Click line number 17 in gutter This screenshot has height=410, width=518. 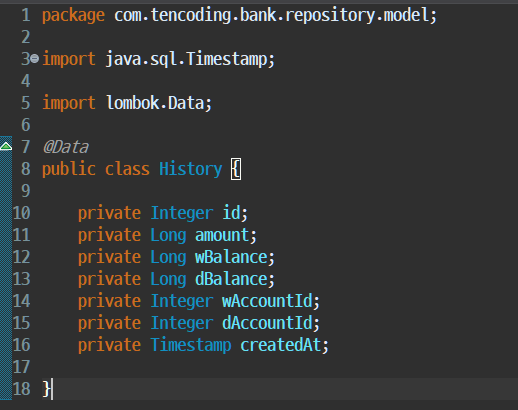[x=21, y=367]
